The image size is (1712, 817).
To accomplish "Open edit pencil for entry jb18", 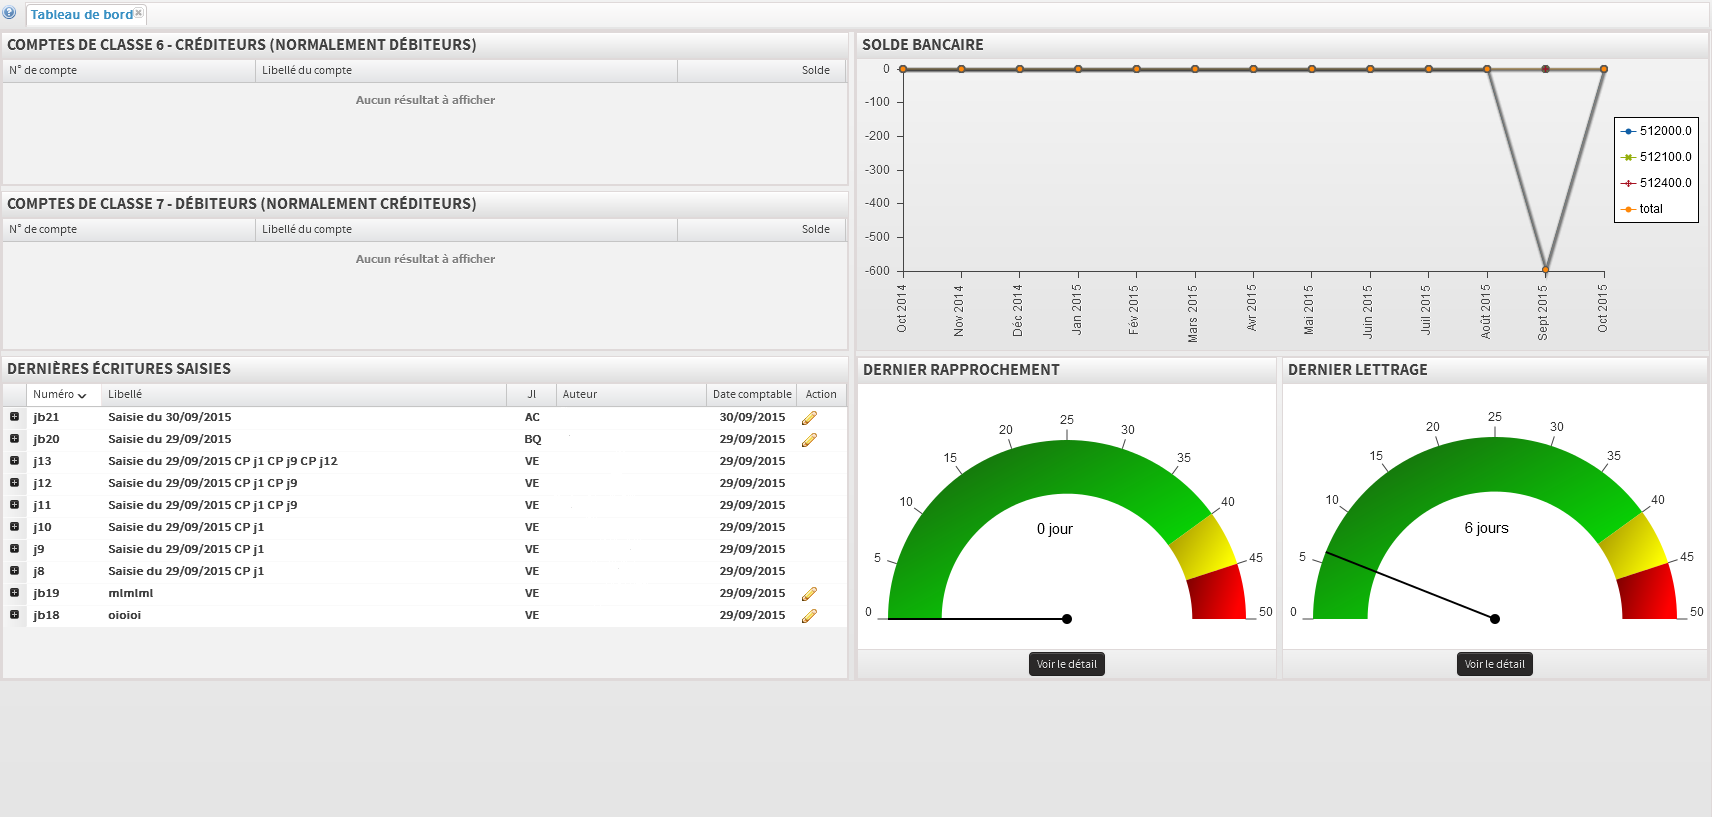I will (809, 616).
